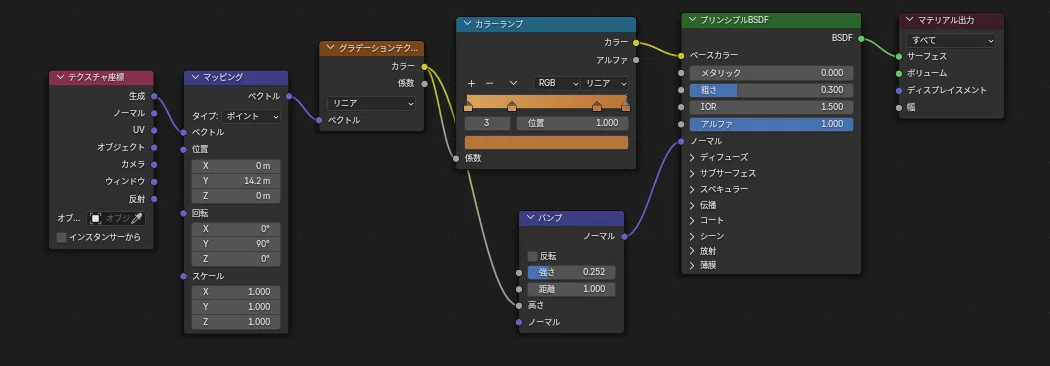The width and height of the screenshot is (1050, 366).
Task: Open the RGB color mode dropdown
Action: click(x=556, y=84)
